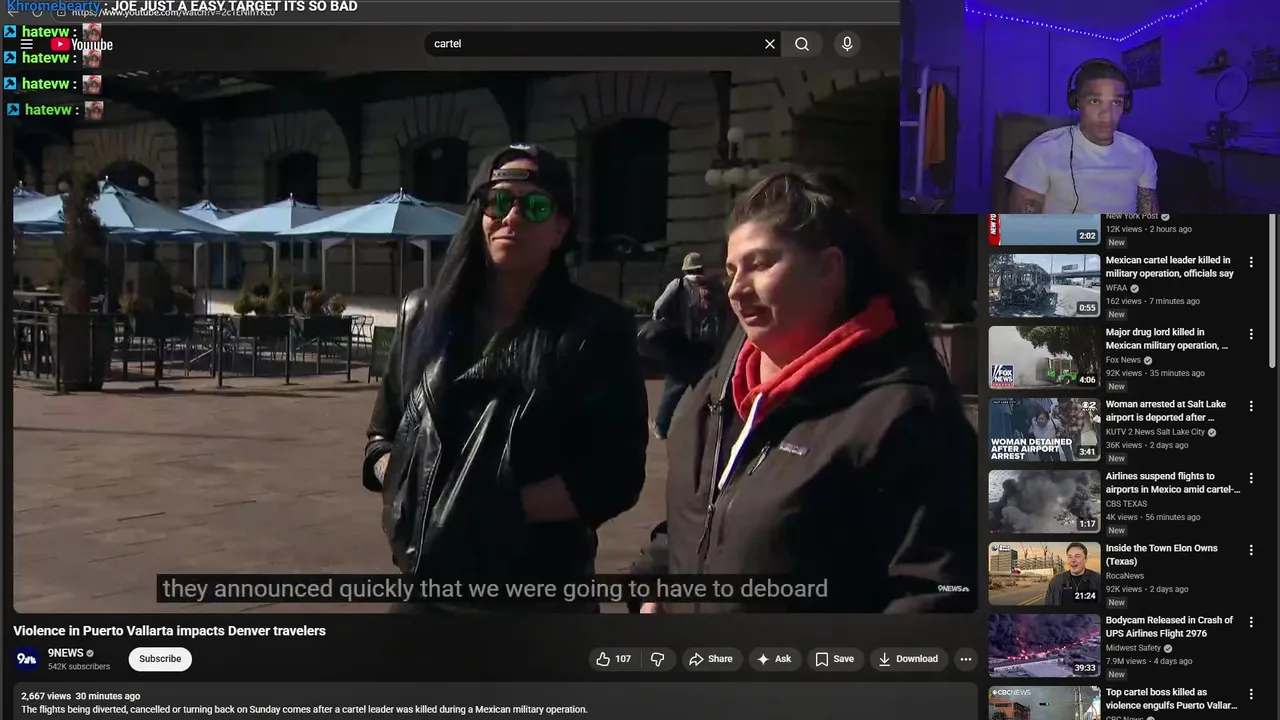The image size is (1280, 720).
Task: Open more actions menu beside Download
Action: point(965,659)
